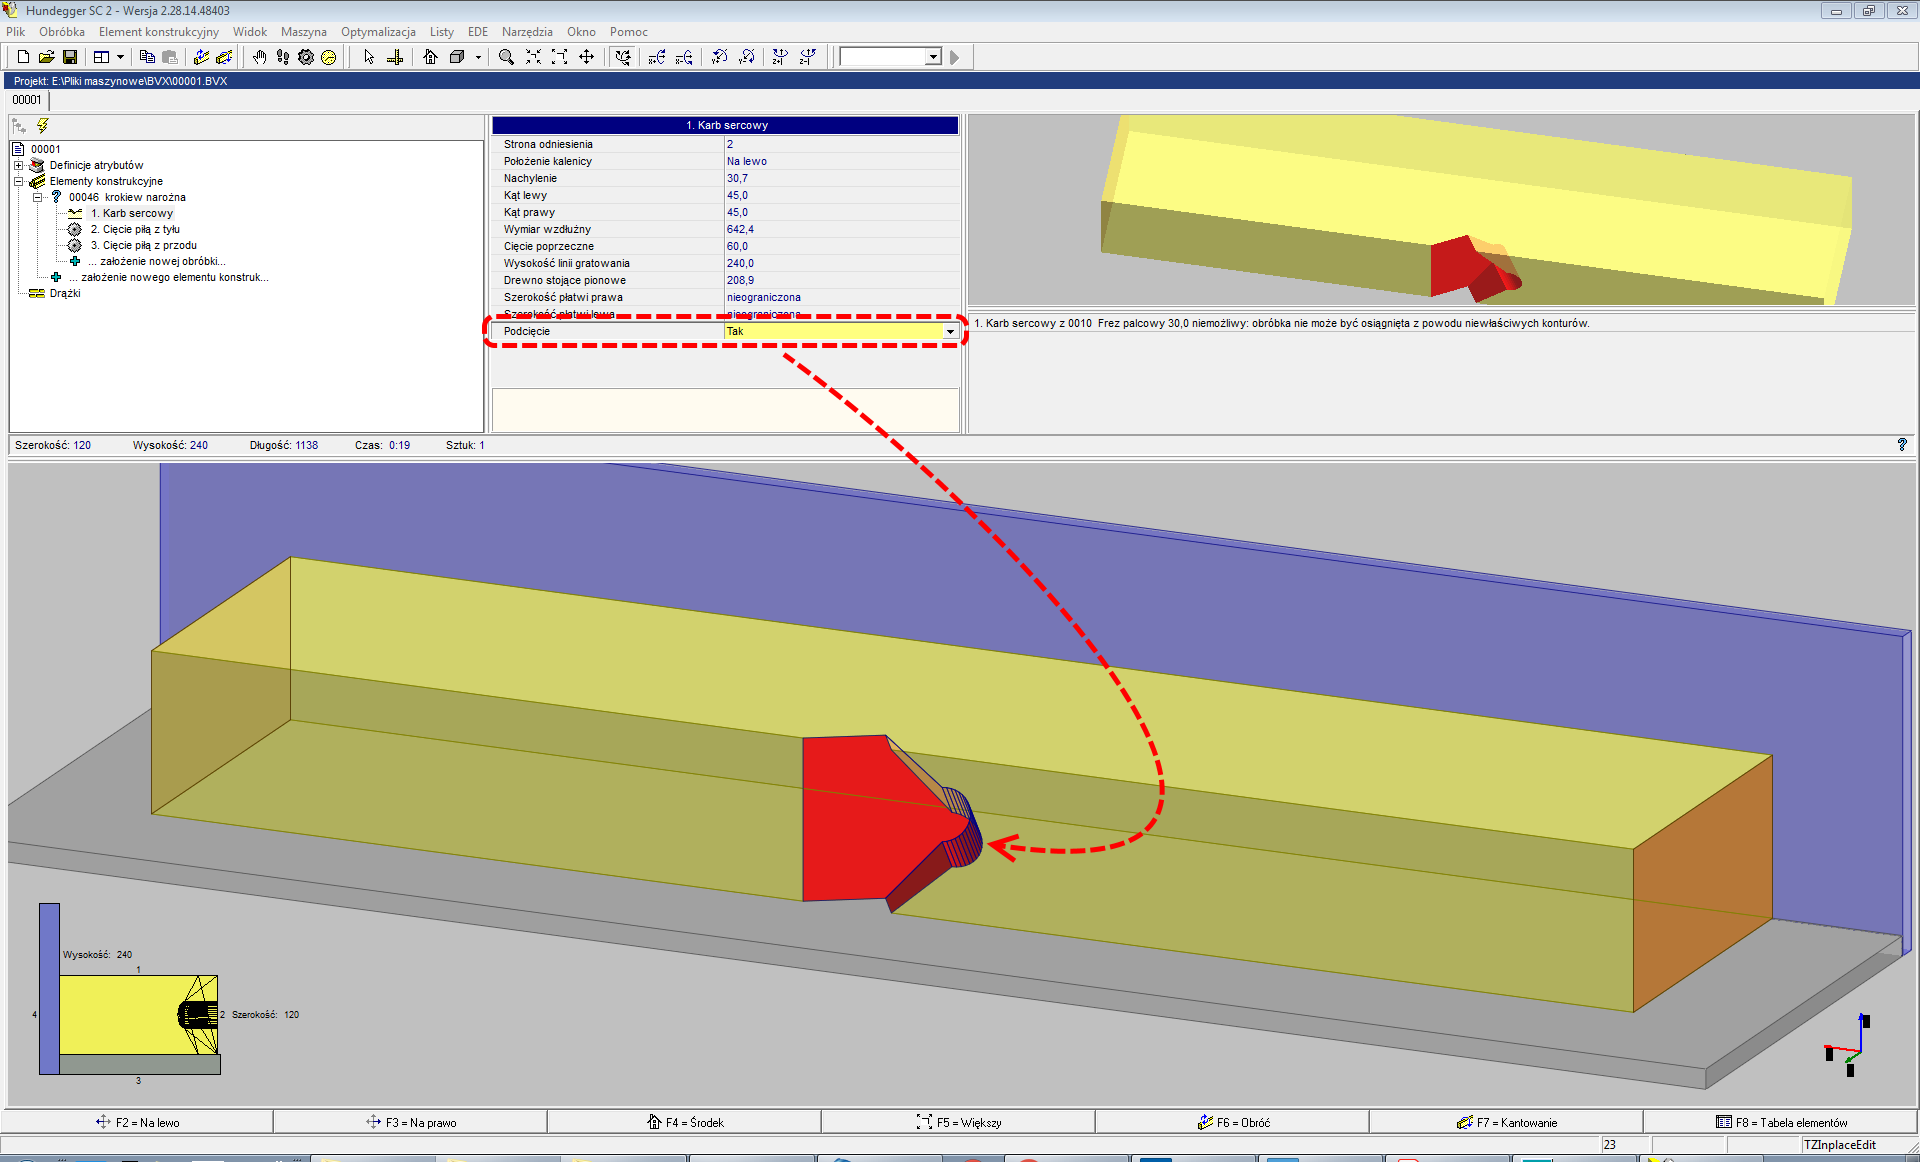
Task: Click the New file icon in toolbar
Action: coord(23,57)
